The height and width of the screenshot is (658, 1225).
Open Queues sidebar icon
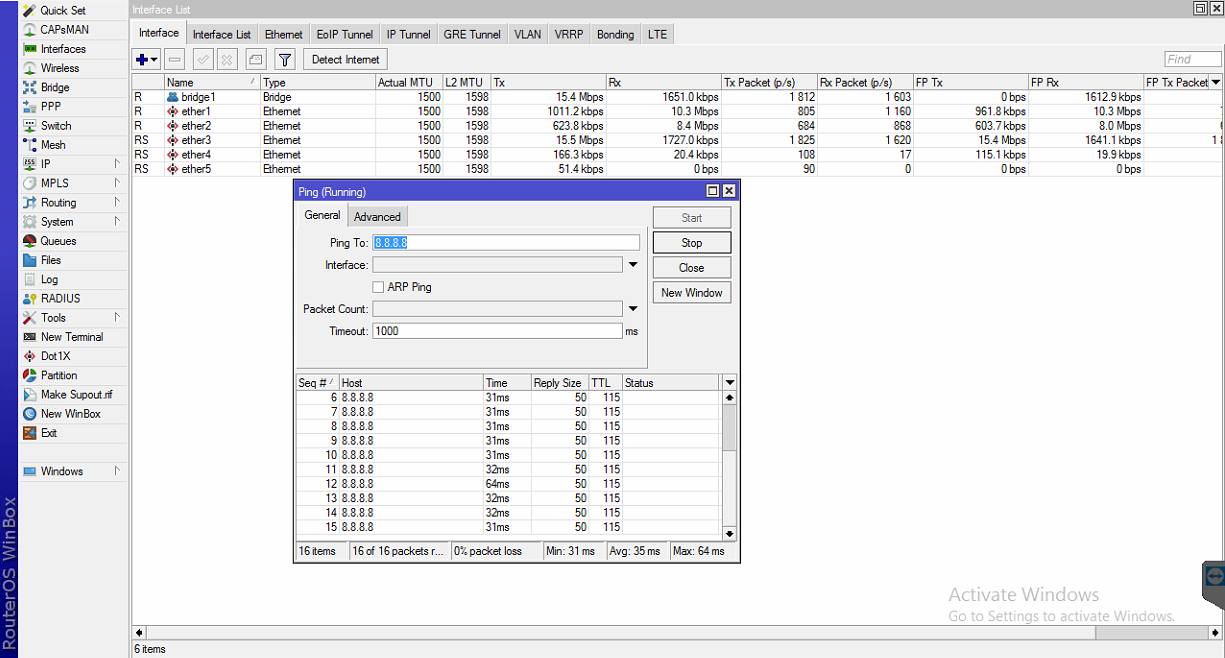click(30, 241)
